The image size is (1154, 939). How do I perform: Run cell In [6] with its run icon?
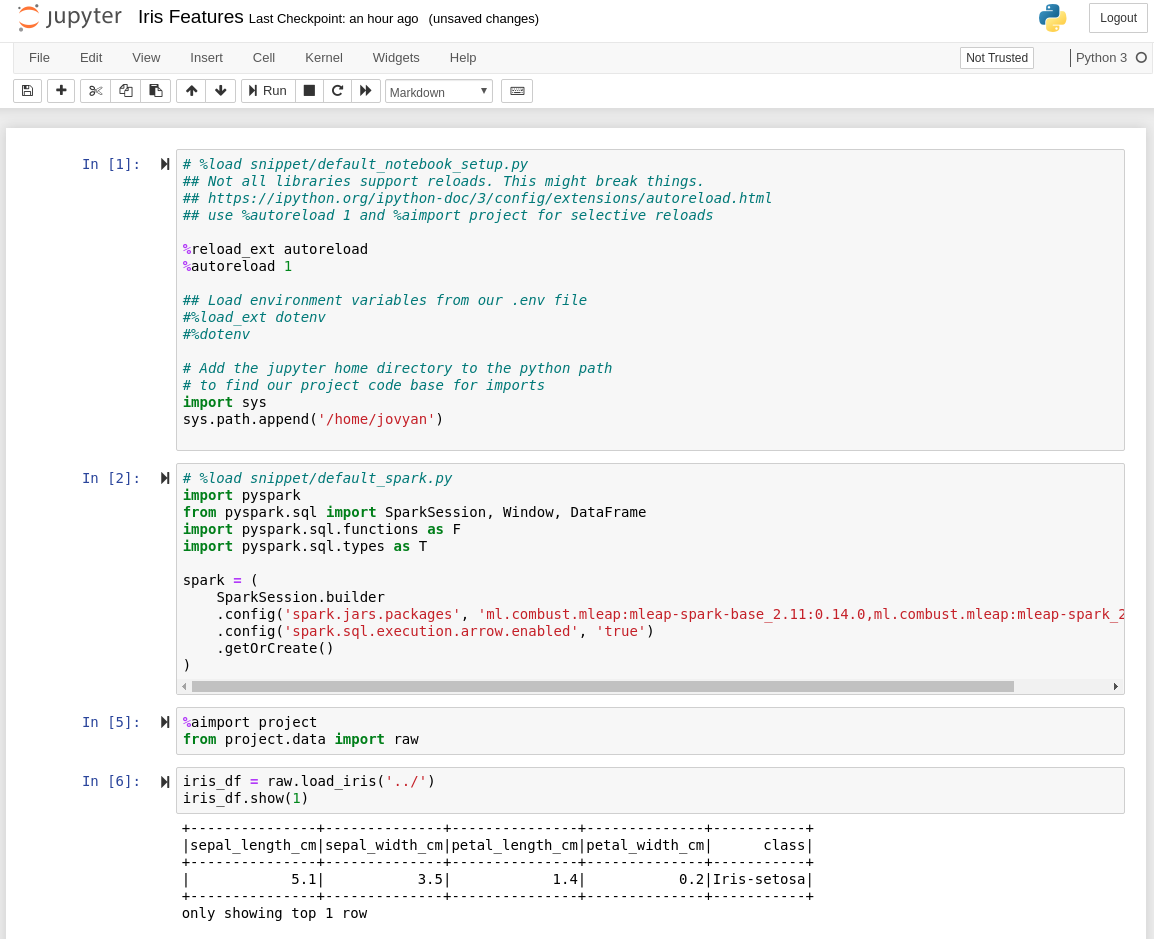tap(165, 782)
